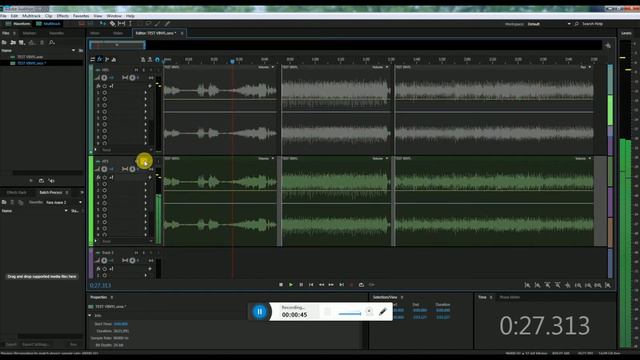640x360 pixels.
Task: Click the last zoom icon in zoom toolbar
Action: [608, 285]
